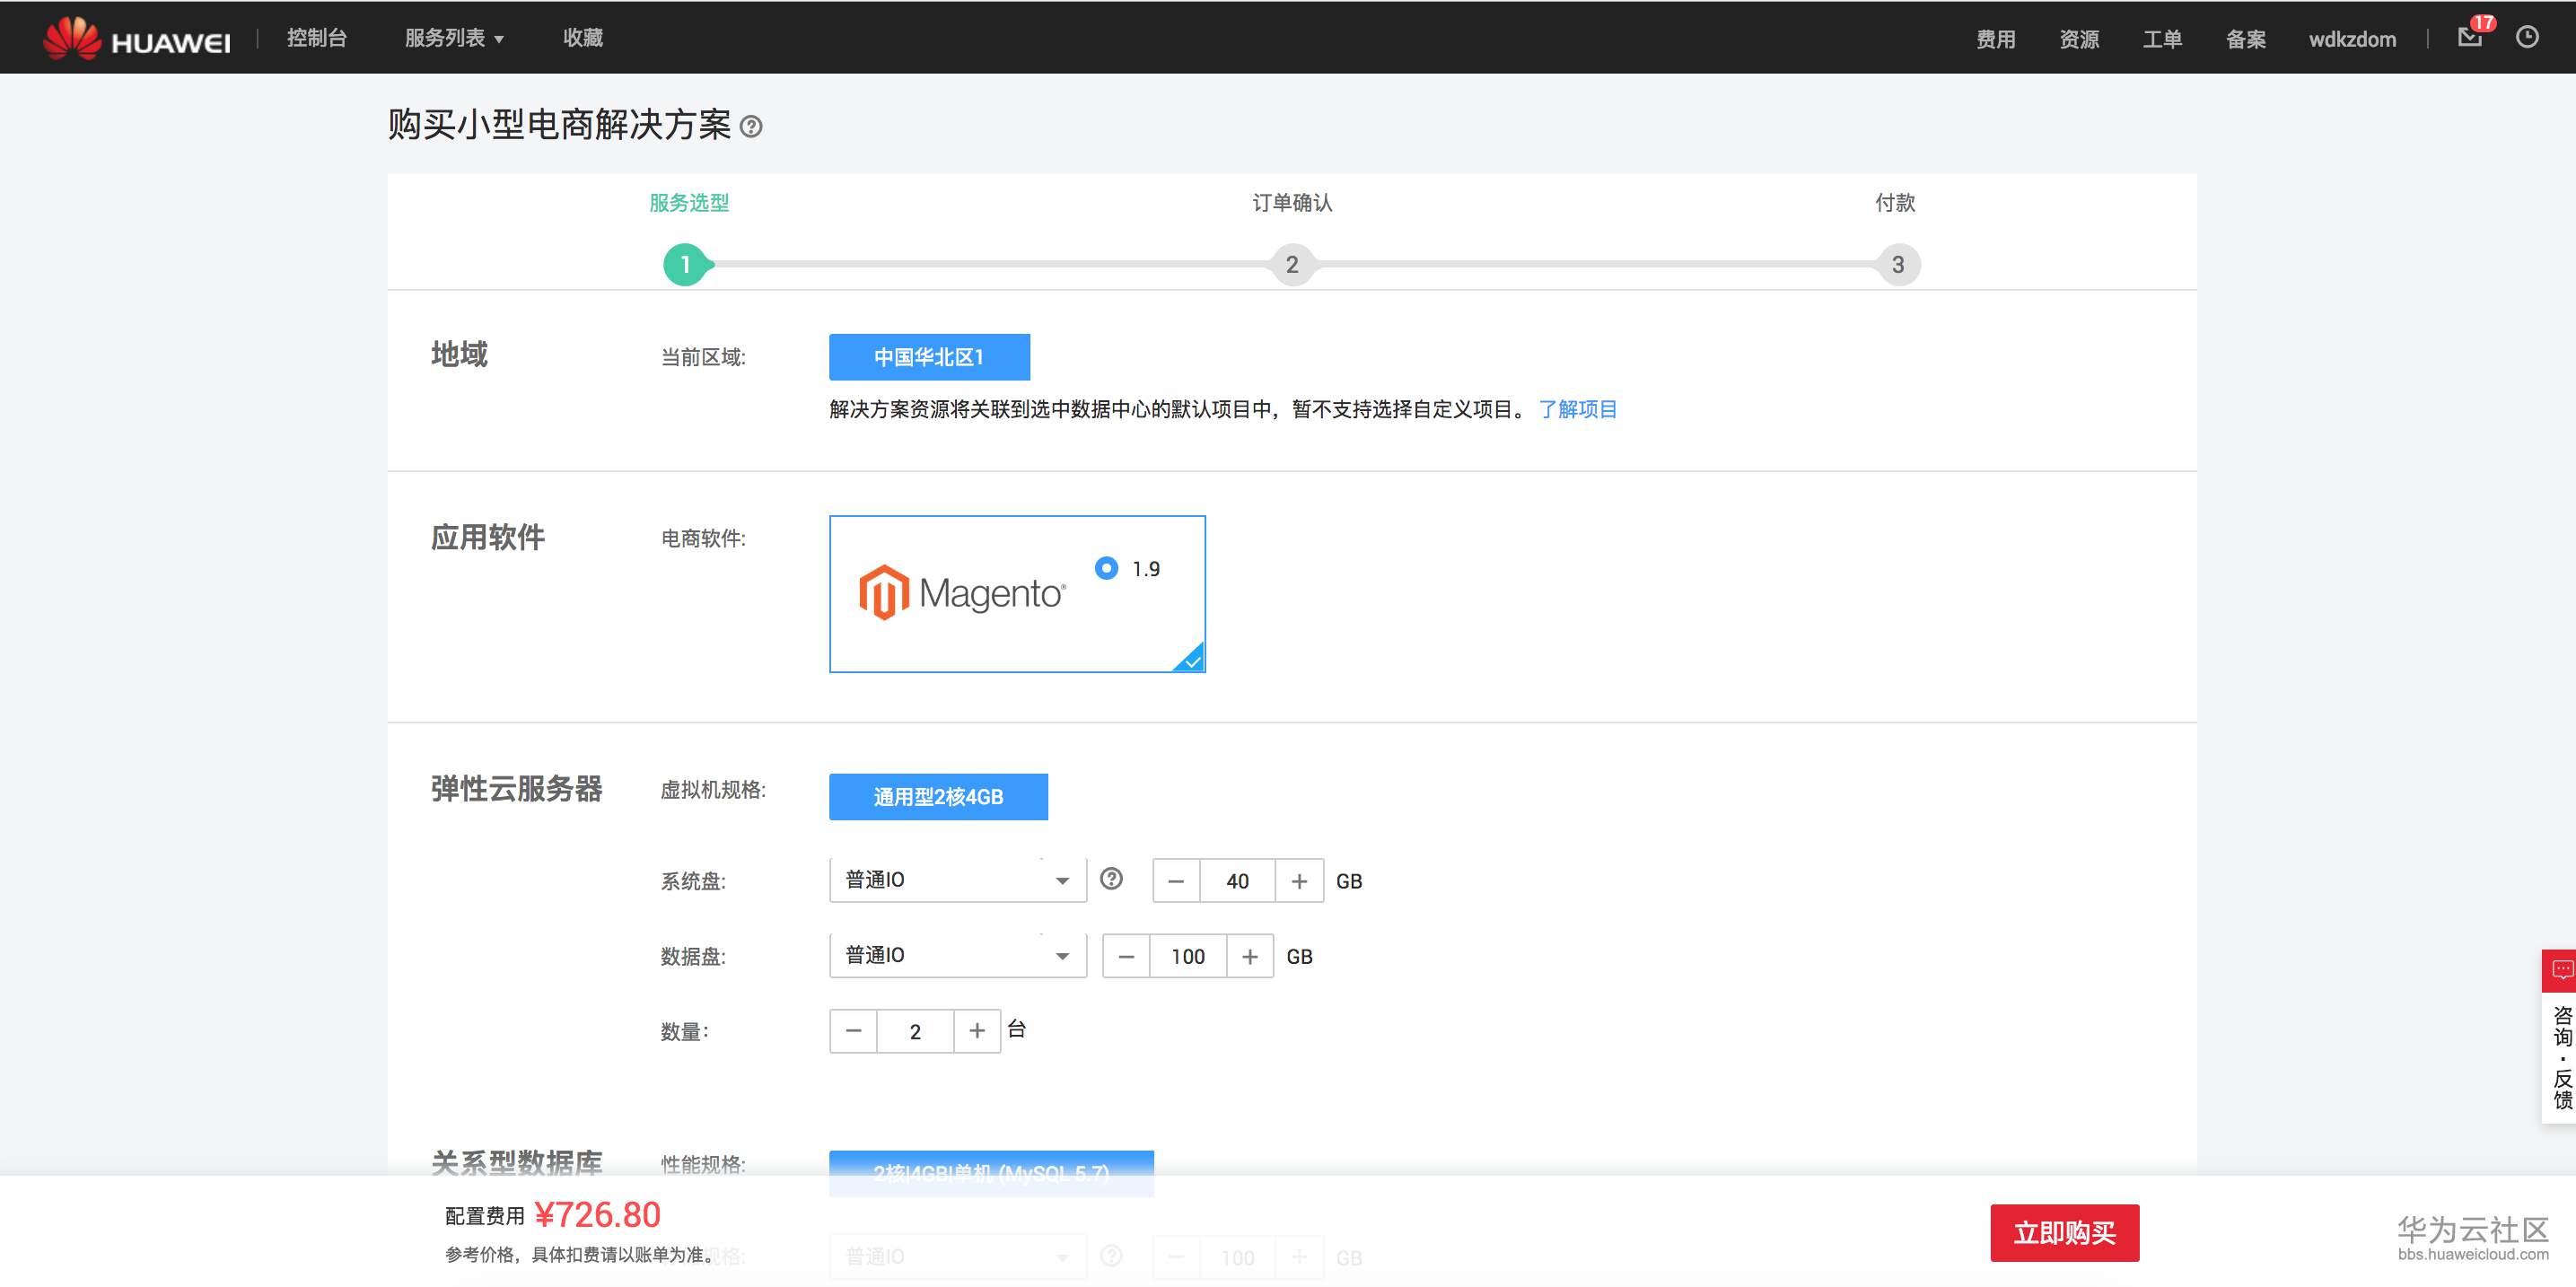The width and height of the screenshot is (2576, 1287).
Task: Click plus icon for system disk size
Action: [x=1299, y=881]
